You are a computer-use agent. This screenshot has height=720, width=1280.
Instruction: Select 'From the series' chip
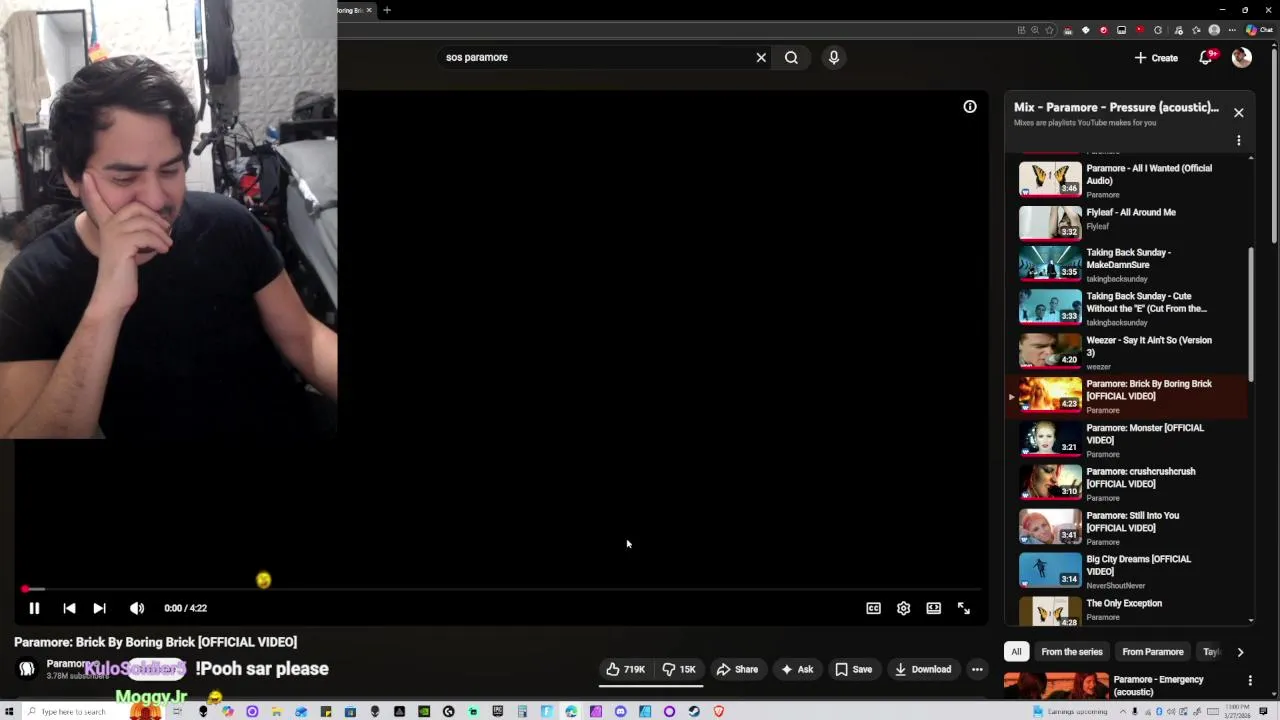(1072, 652)
